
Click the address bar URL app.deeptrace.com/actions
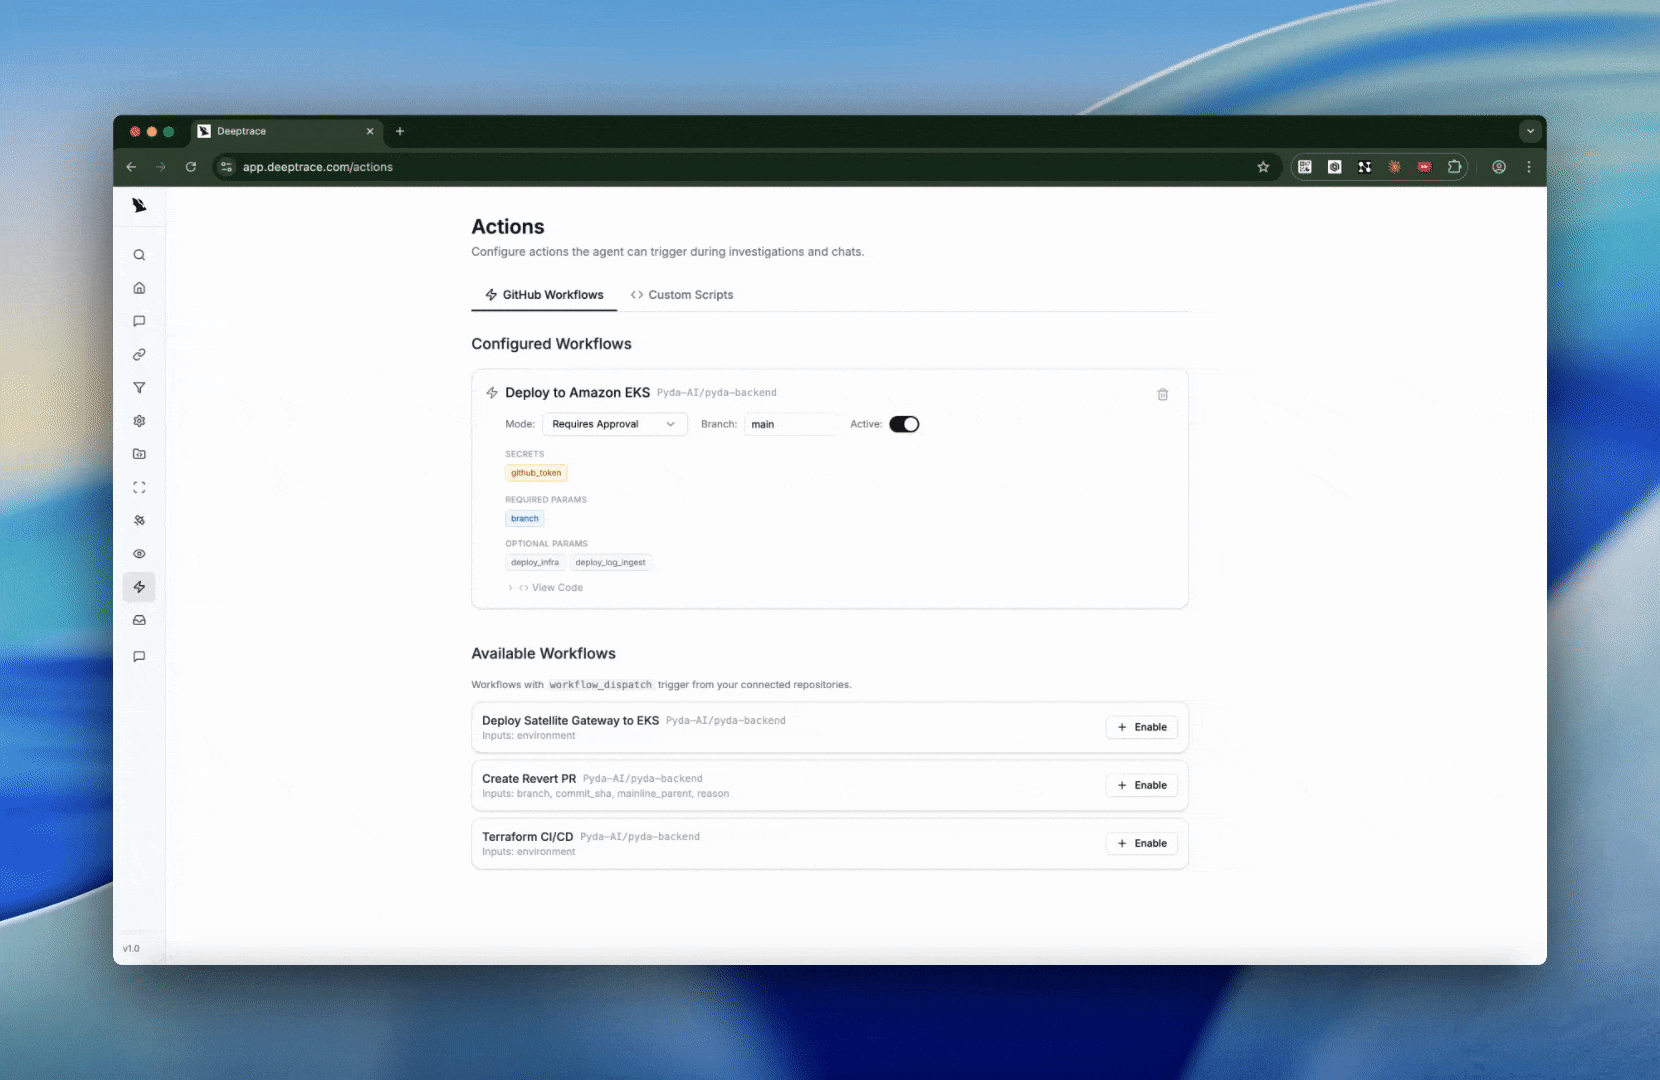[318, 167]
